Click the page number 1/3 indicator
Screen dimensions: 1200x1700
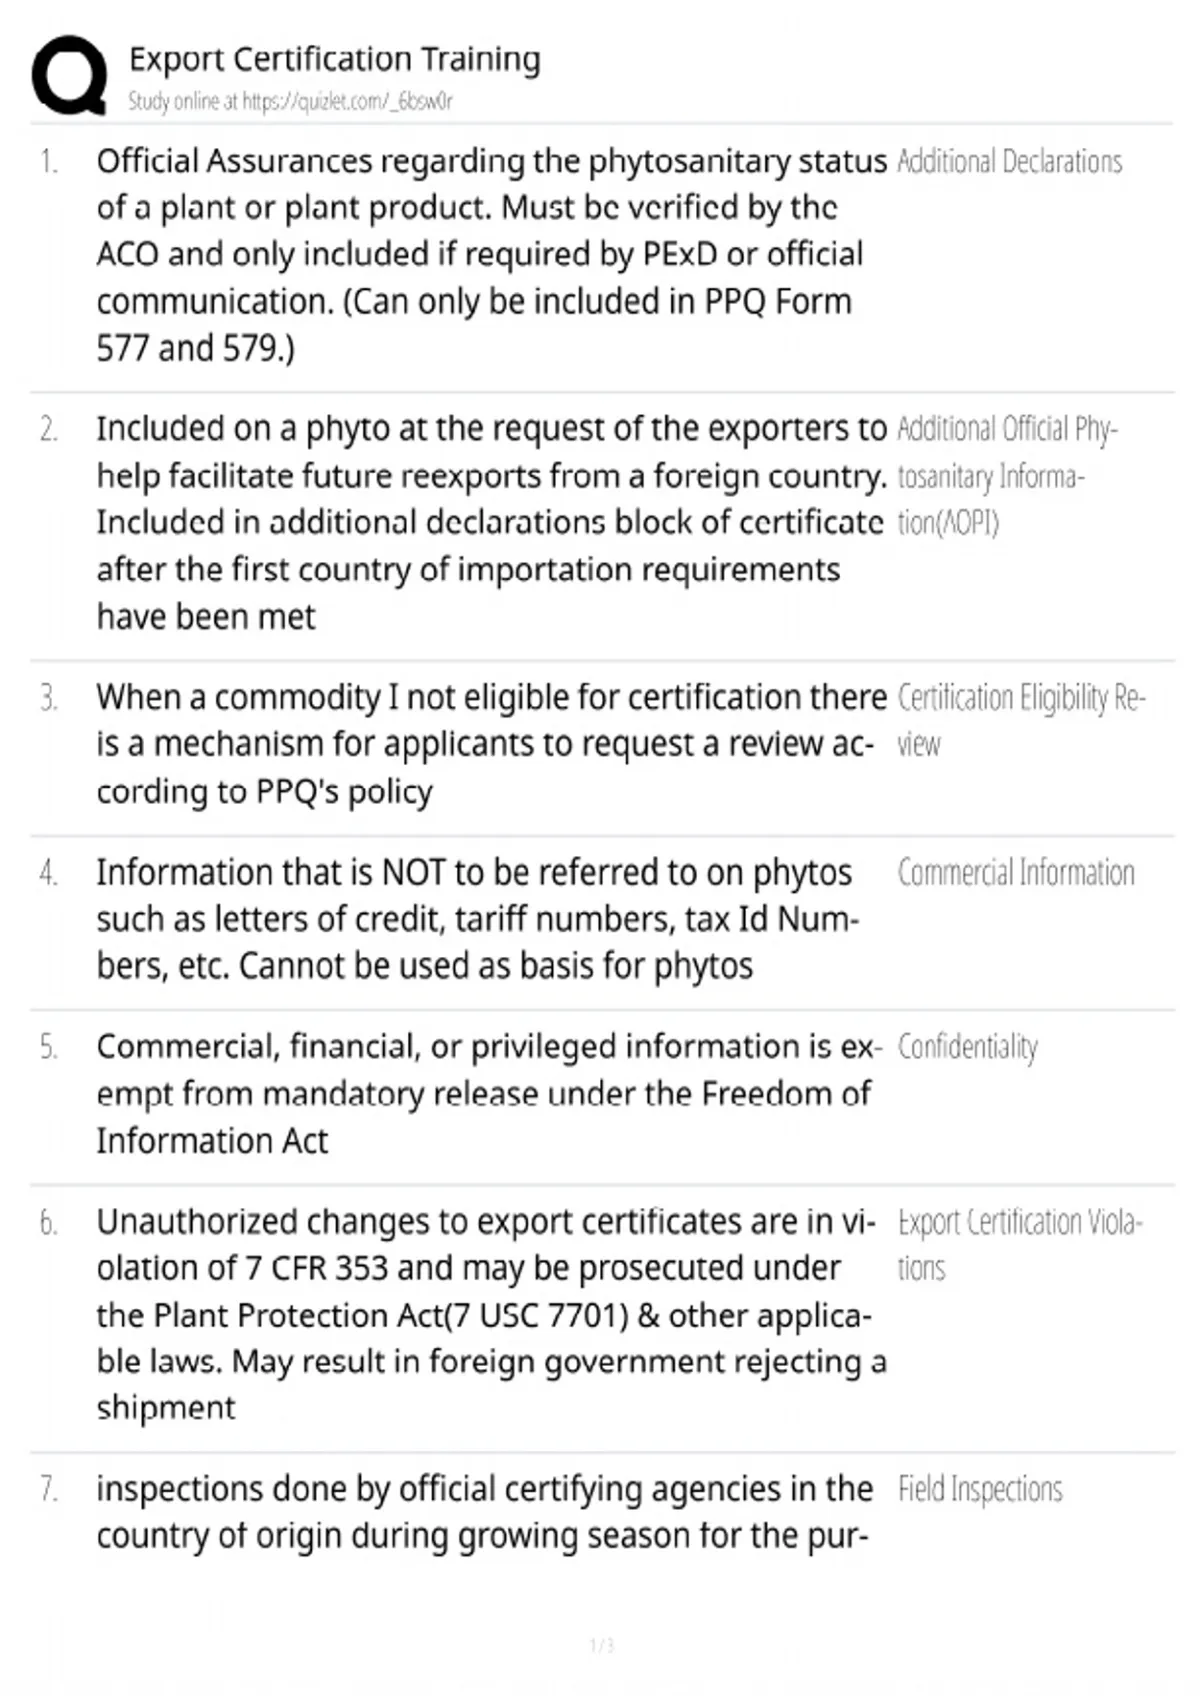click(601, 1645)
